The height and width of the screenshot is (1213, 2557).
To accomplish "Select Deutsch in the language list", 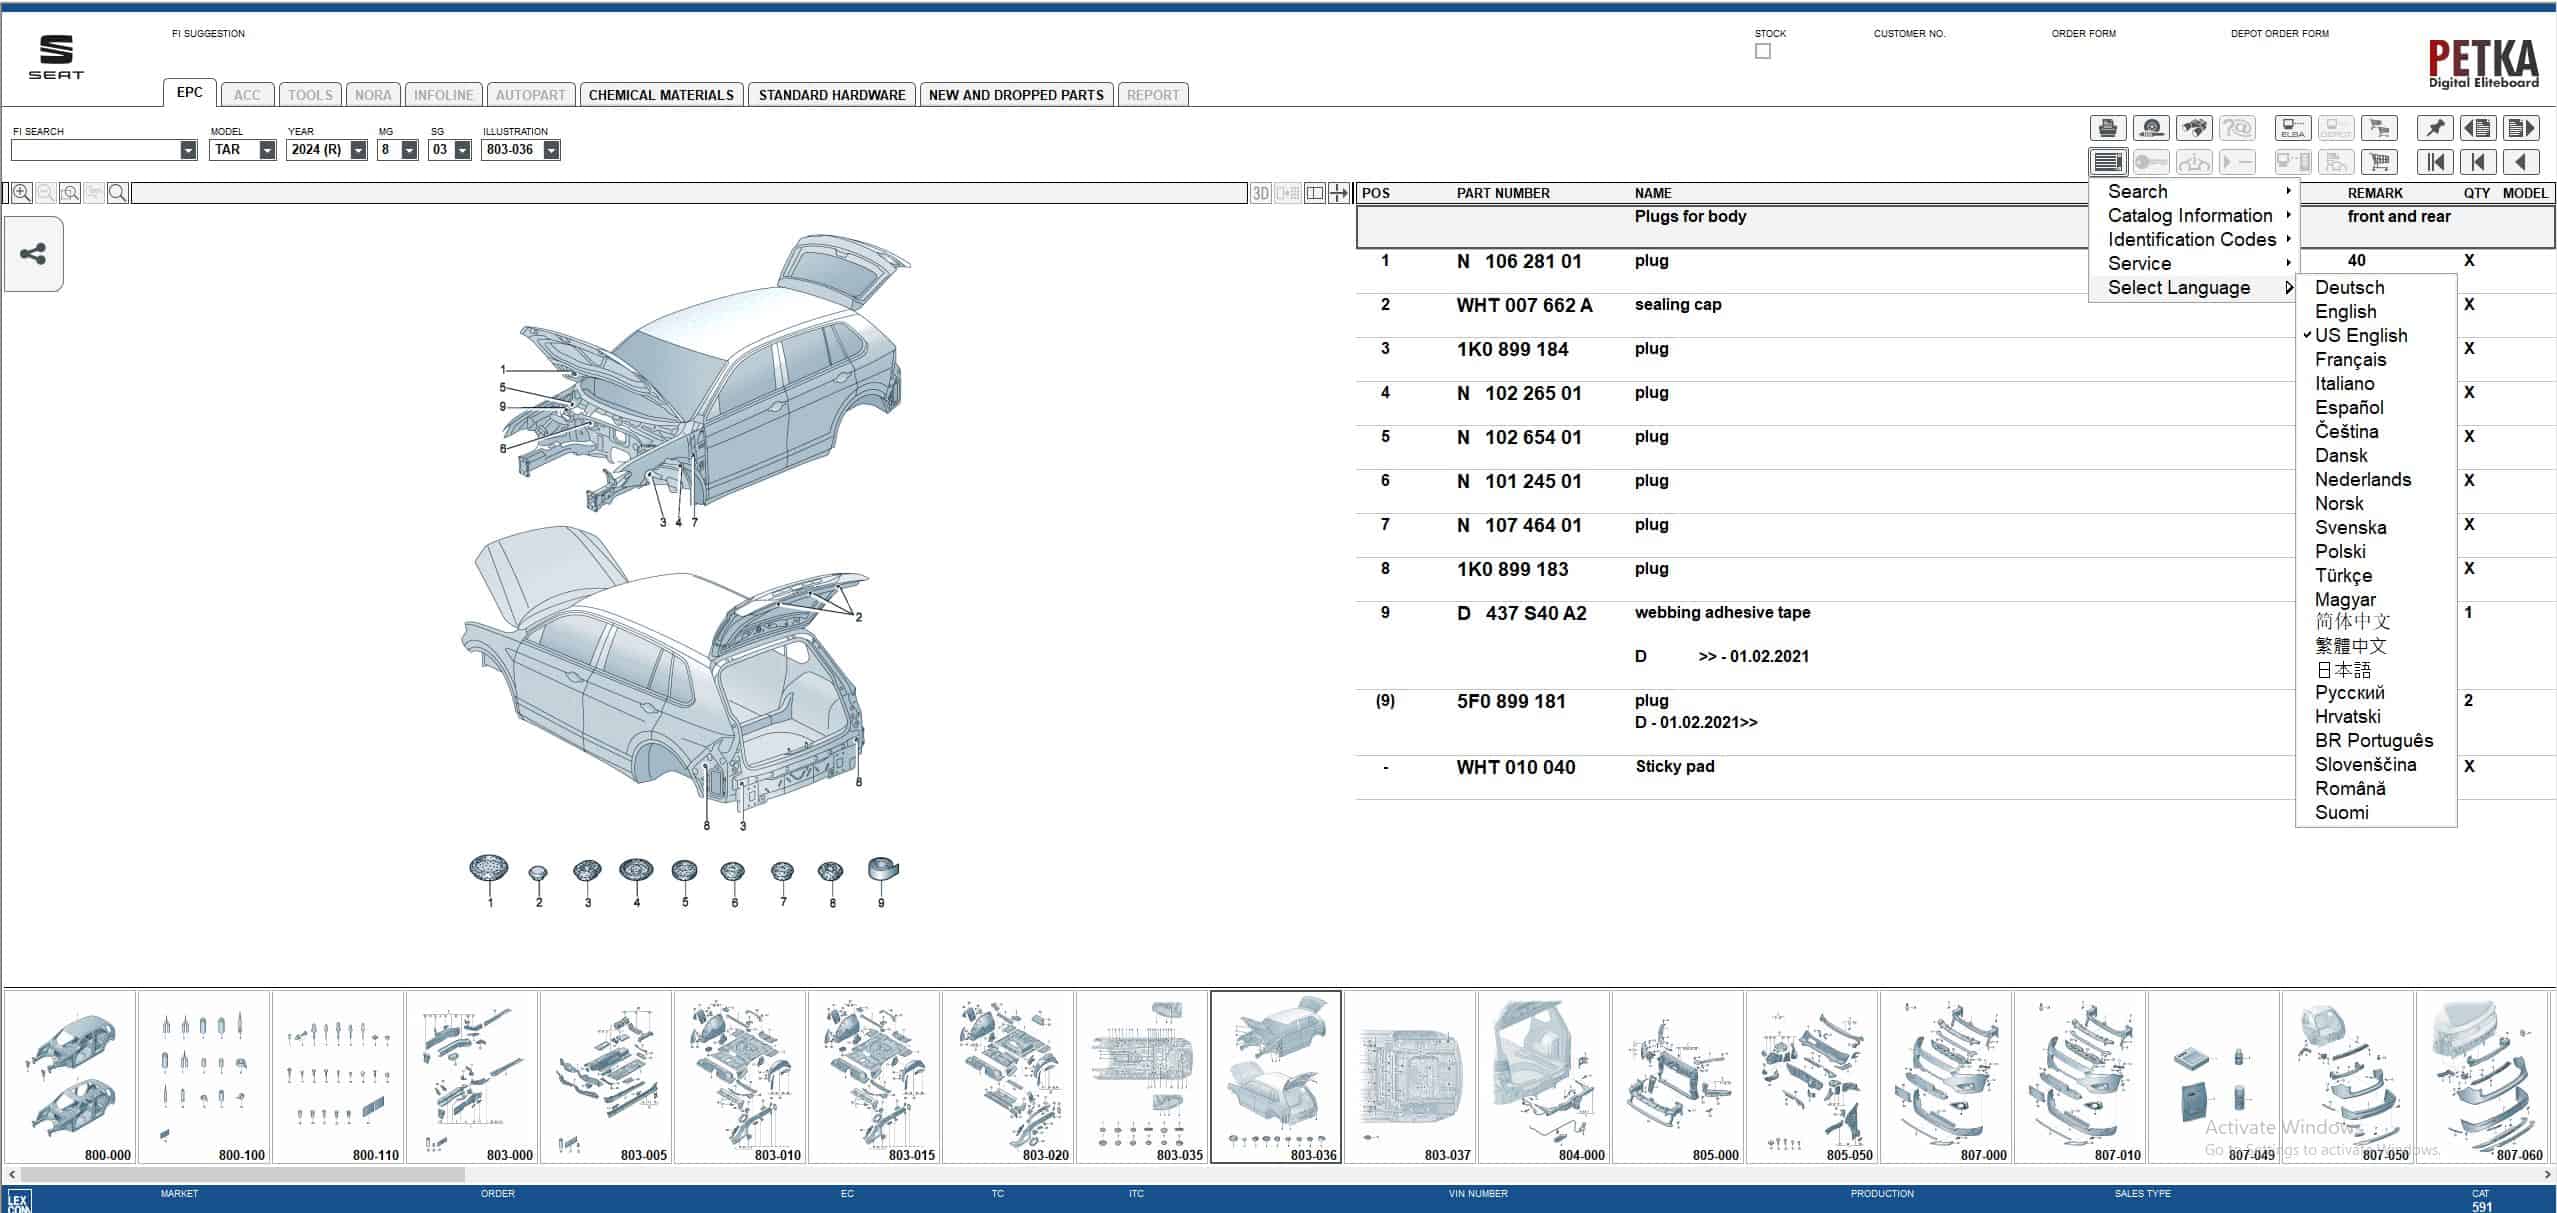I will [x=2350, y=287].
